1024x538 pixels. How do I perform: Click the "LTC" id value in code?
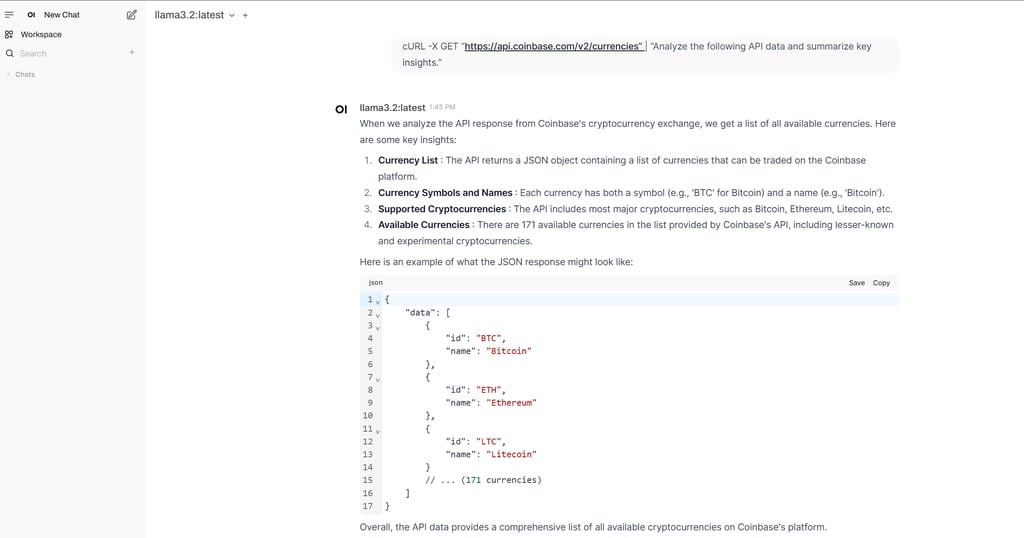(488, 442)
